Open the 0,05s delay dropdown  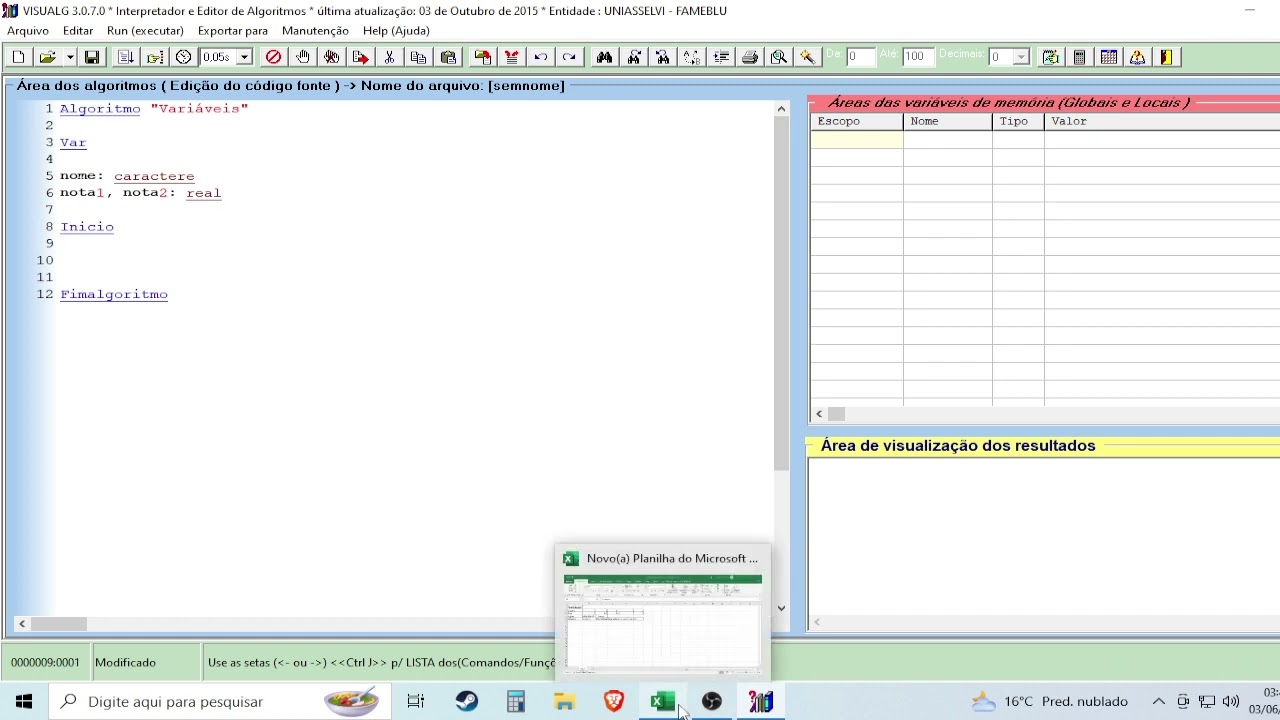point(244,57)
